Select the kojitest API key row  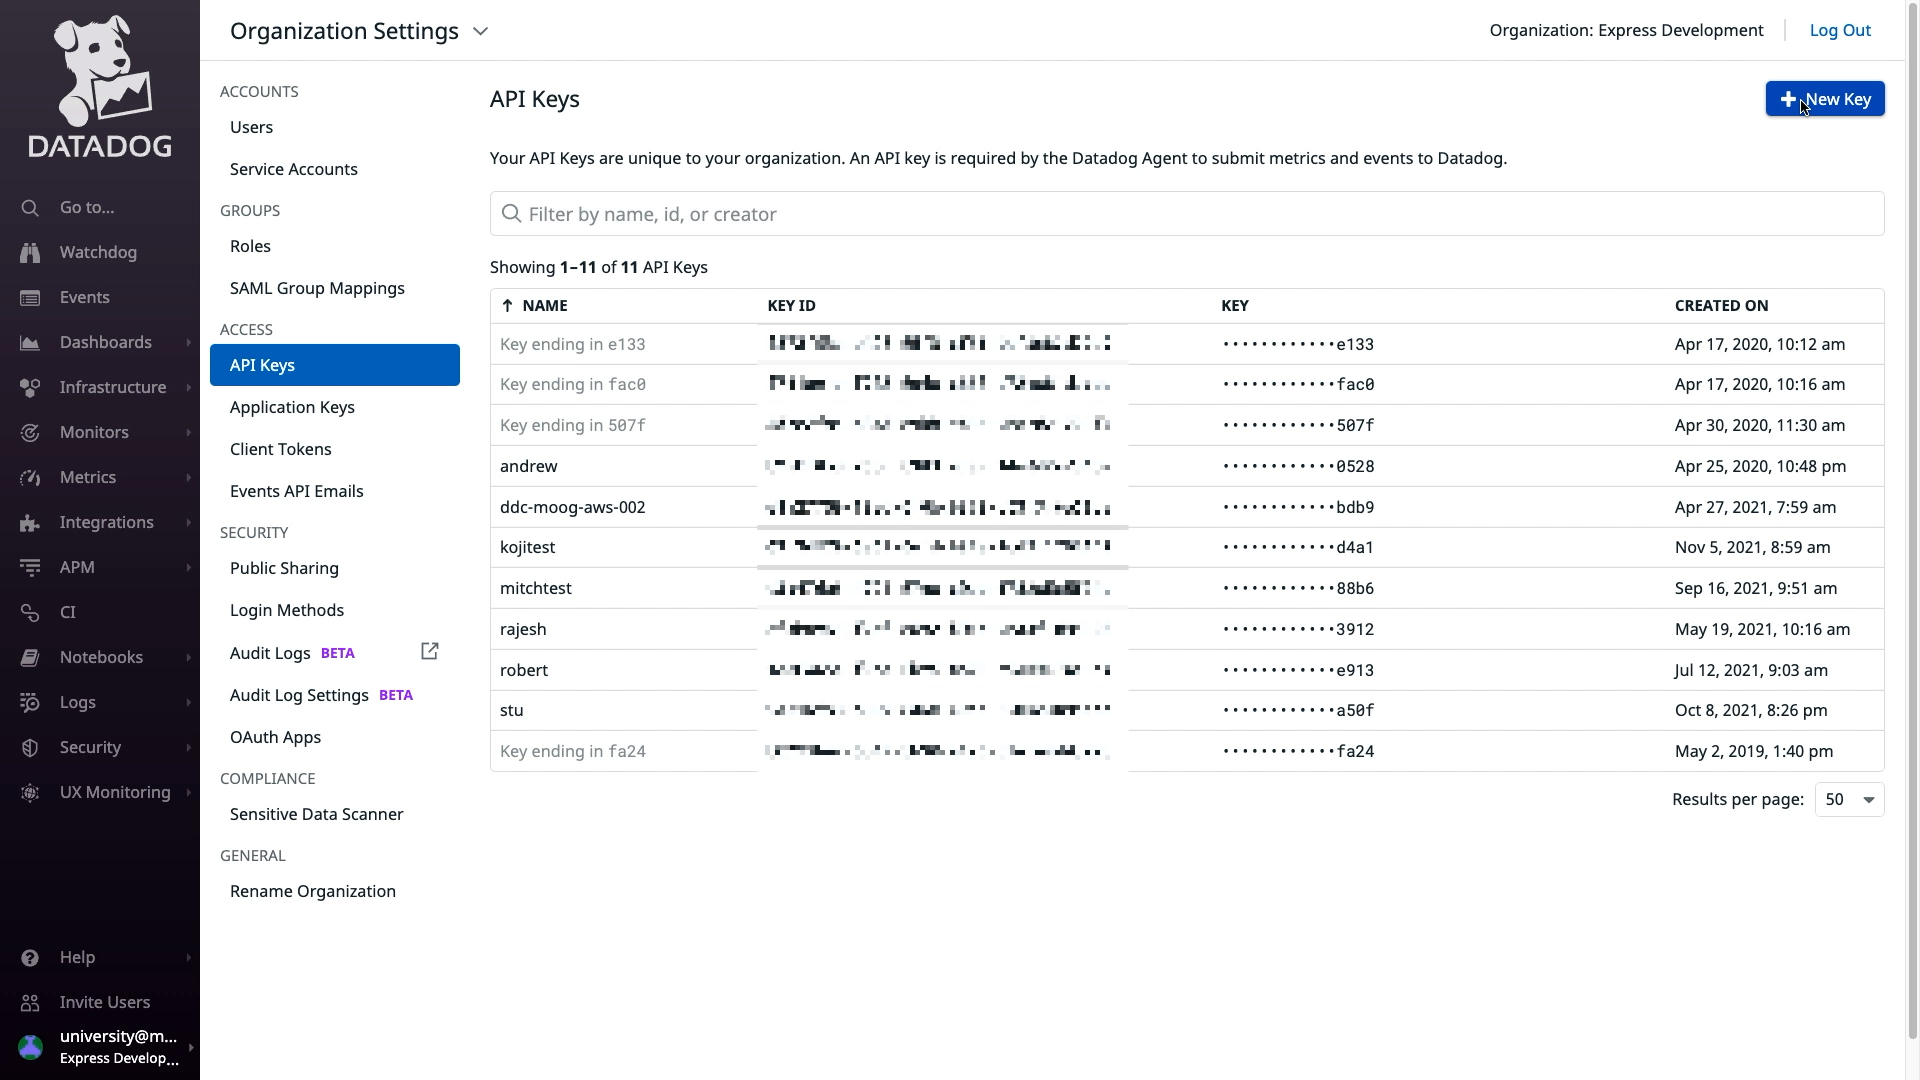pyautogui.click(x=1187, y=547)
